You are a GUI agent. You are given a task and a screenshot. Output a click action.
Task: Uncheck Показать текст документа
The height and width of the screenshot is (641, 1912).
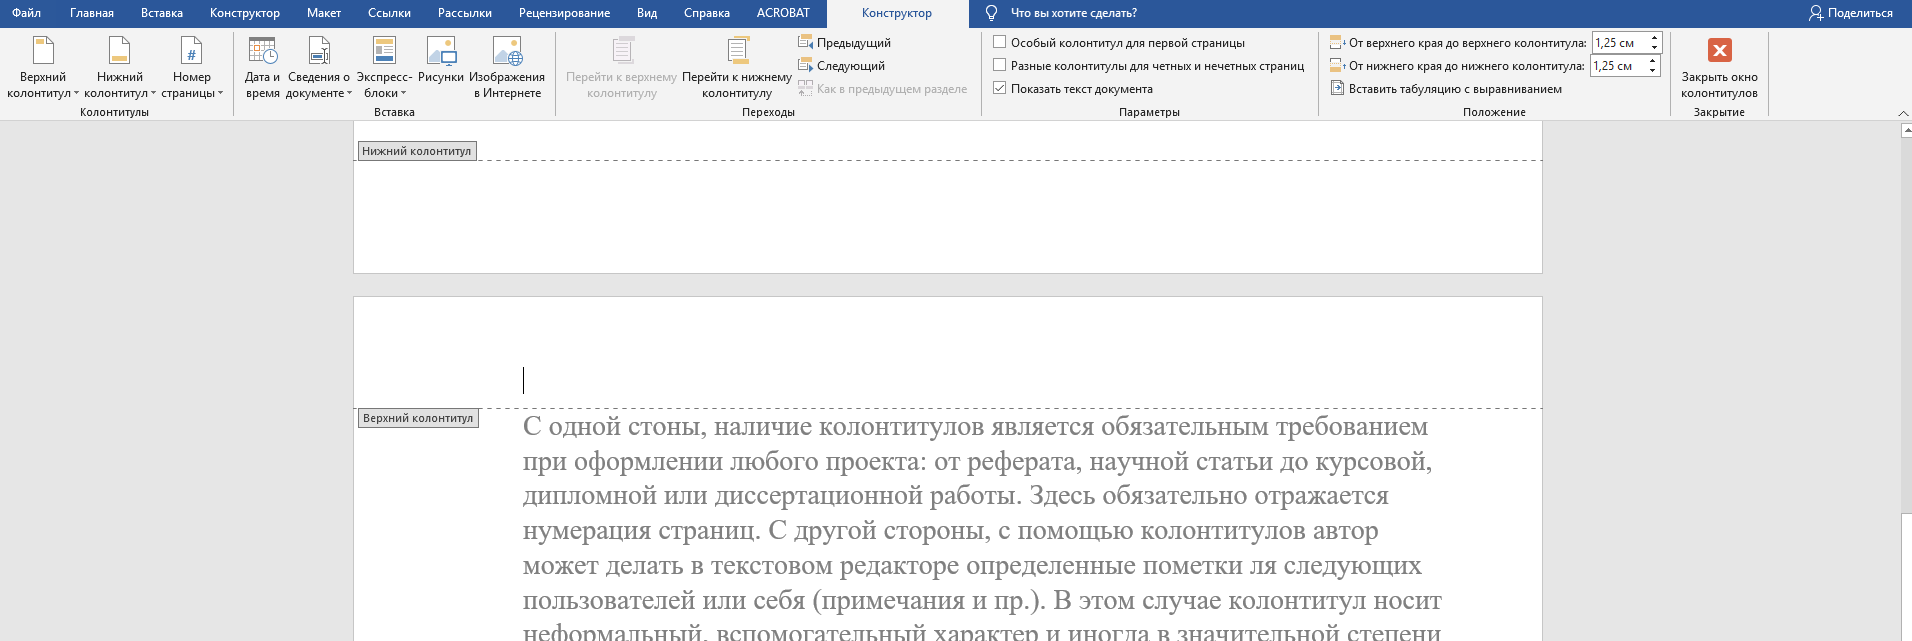(999, 89)
